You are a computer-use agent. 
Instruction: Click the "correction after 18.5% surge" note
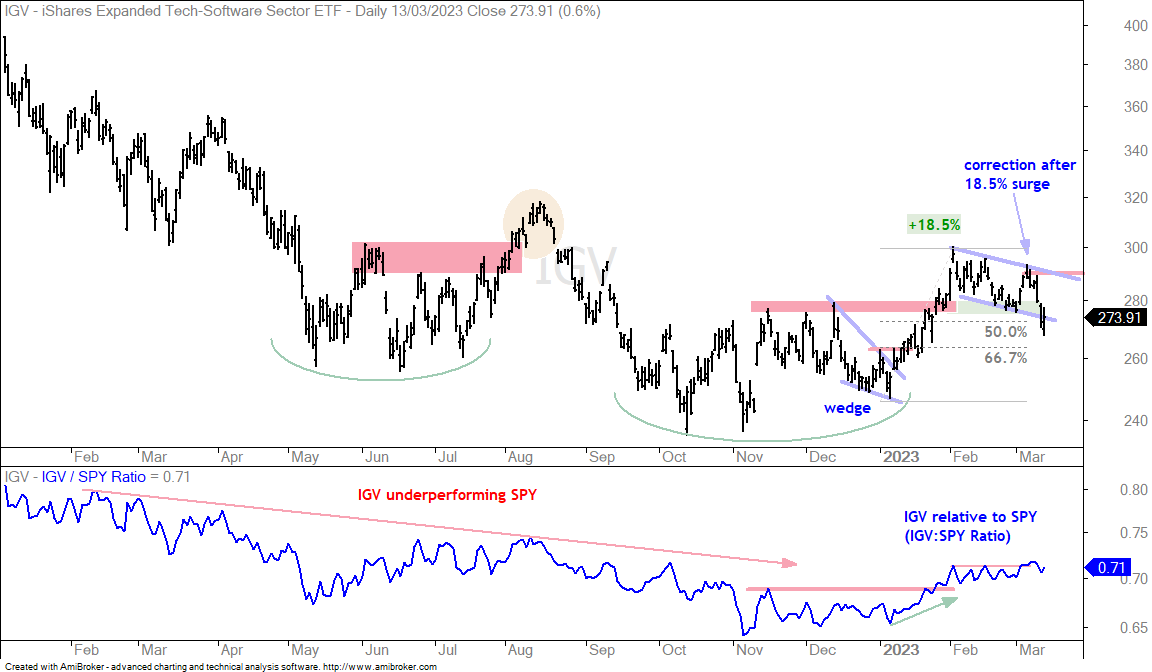click(1019, 175)
